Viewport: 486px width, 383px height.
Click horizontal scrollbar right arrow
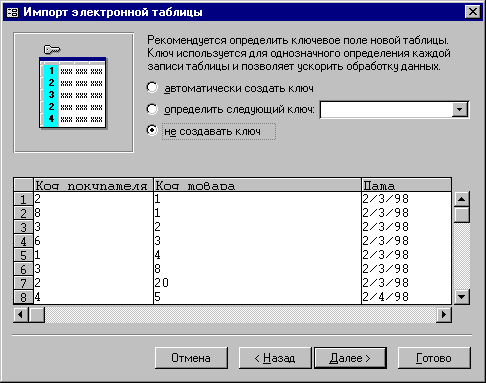444,314
